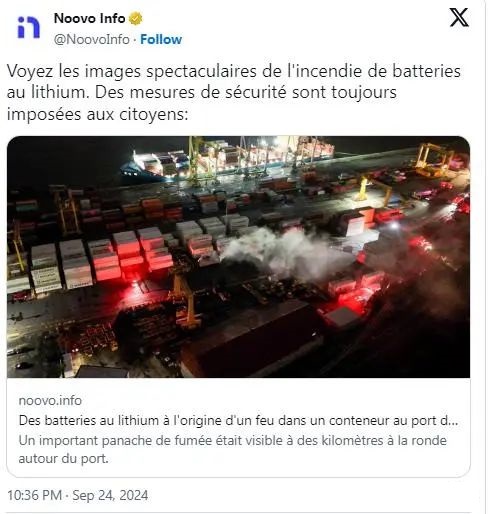Follow the Noovo Info account
This screenshot has width=488, height=514.
tap(161, 39)
